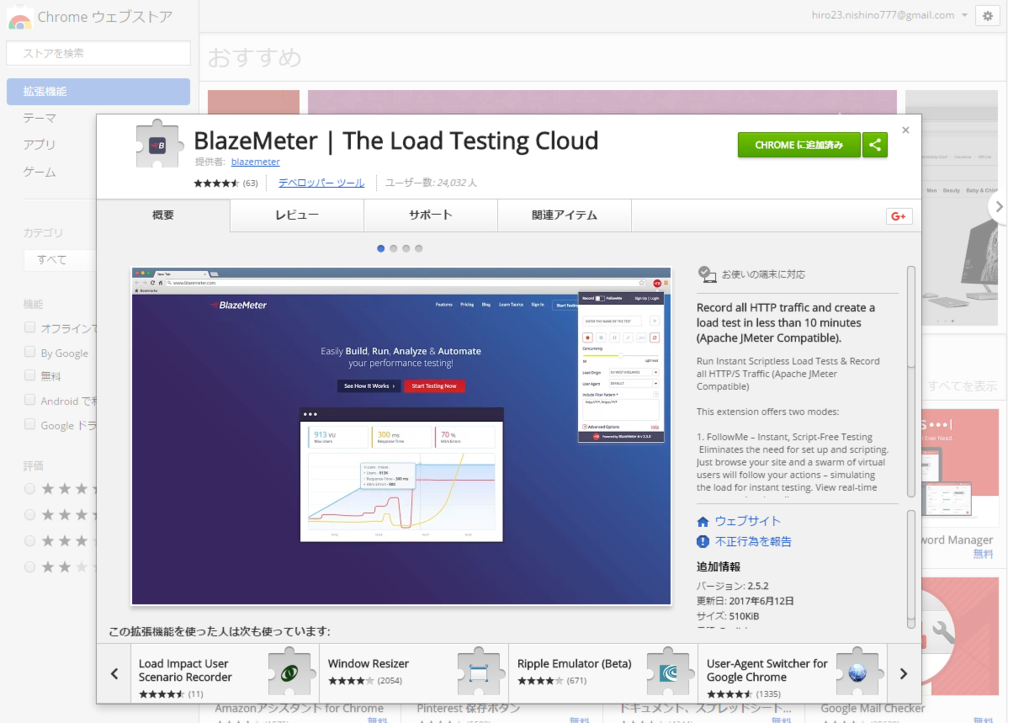The width and height of the screenshot is (1024, 723).
Task: Open the デベロッパー ツール category link
Action: pos(321,184)
